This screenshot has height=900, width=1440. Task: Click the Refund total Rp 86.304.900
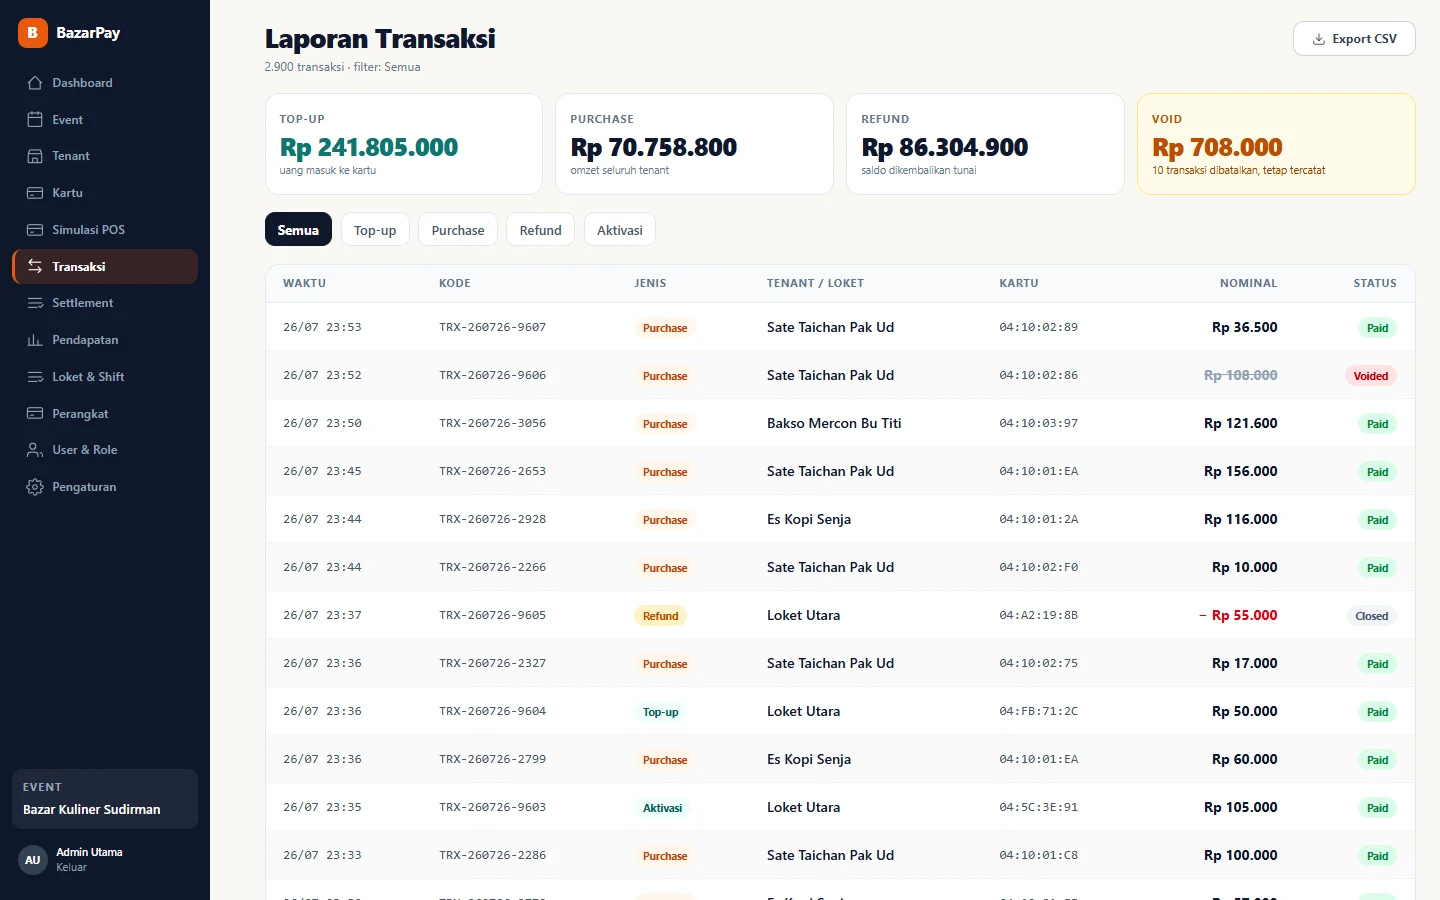[945, 147]
